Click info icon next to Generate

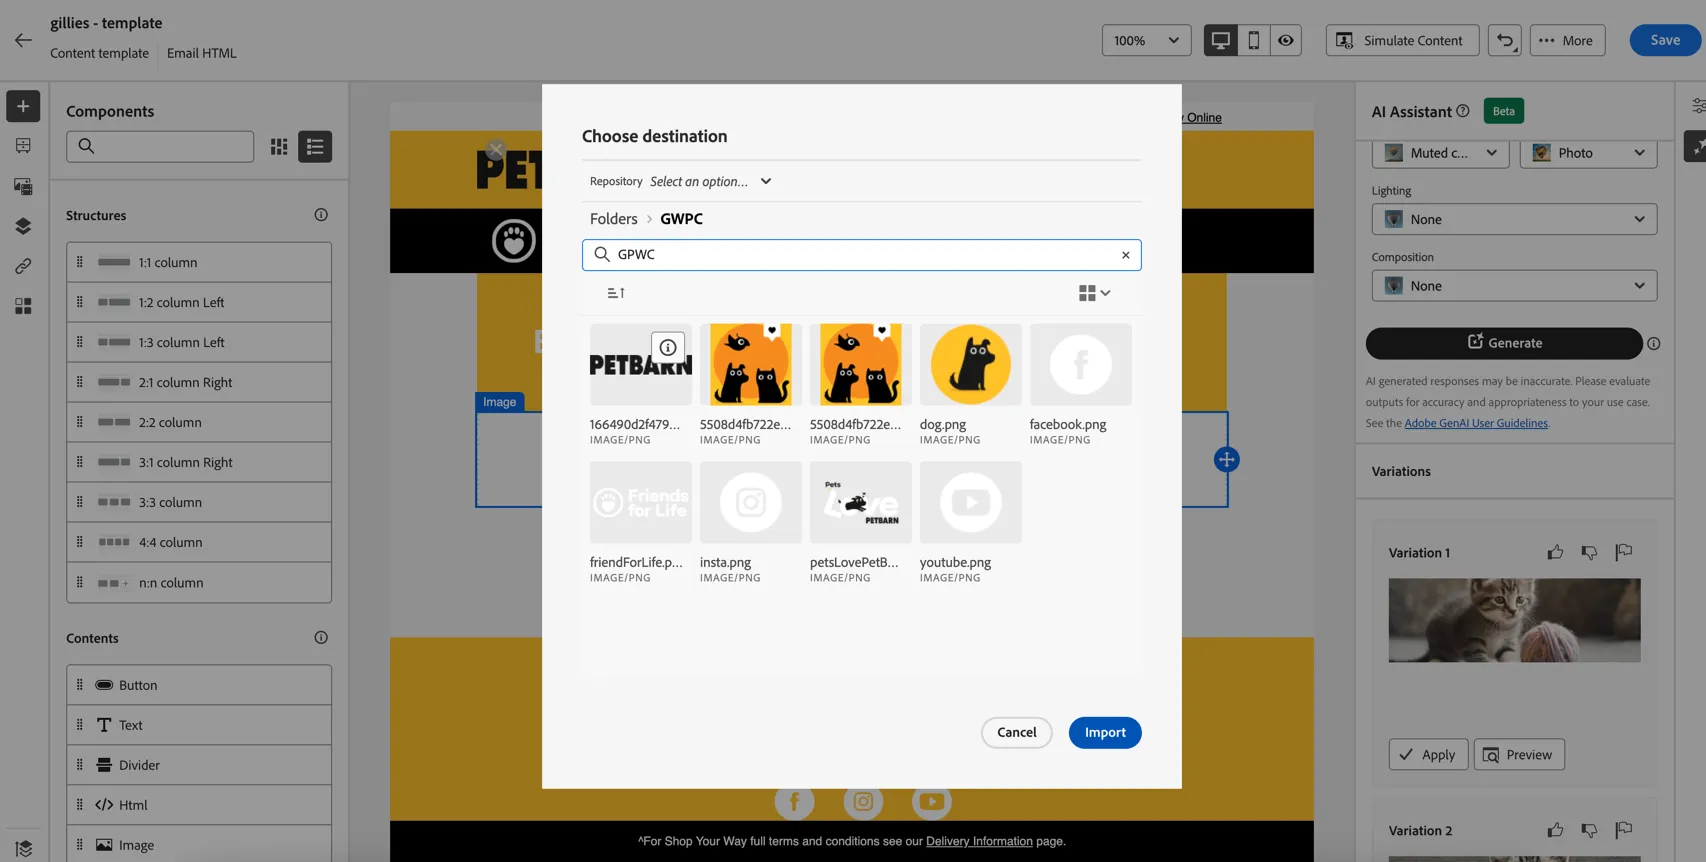click(1654, 344)
